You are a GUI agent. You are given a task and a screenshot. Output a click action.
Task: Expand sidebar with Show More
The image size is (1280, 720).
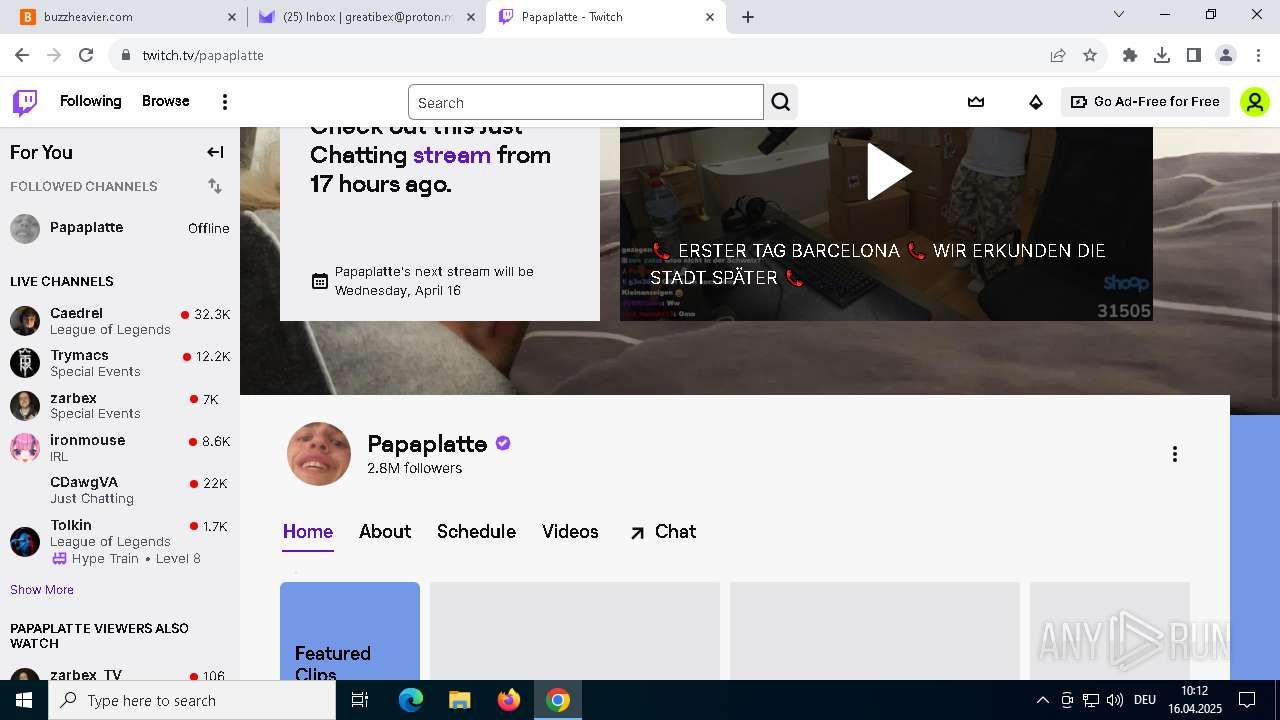tap(42, 590)
